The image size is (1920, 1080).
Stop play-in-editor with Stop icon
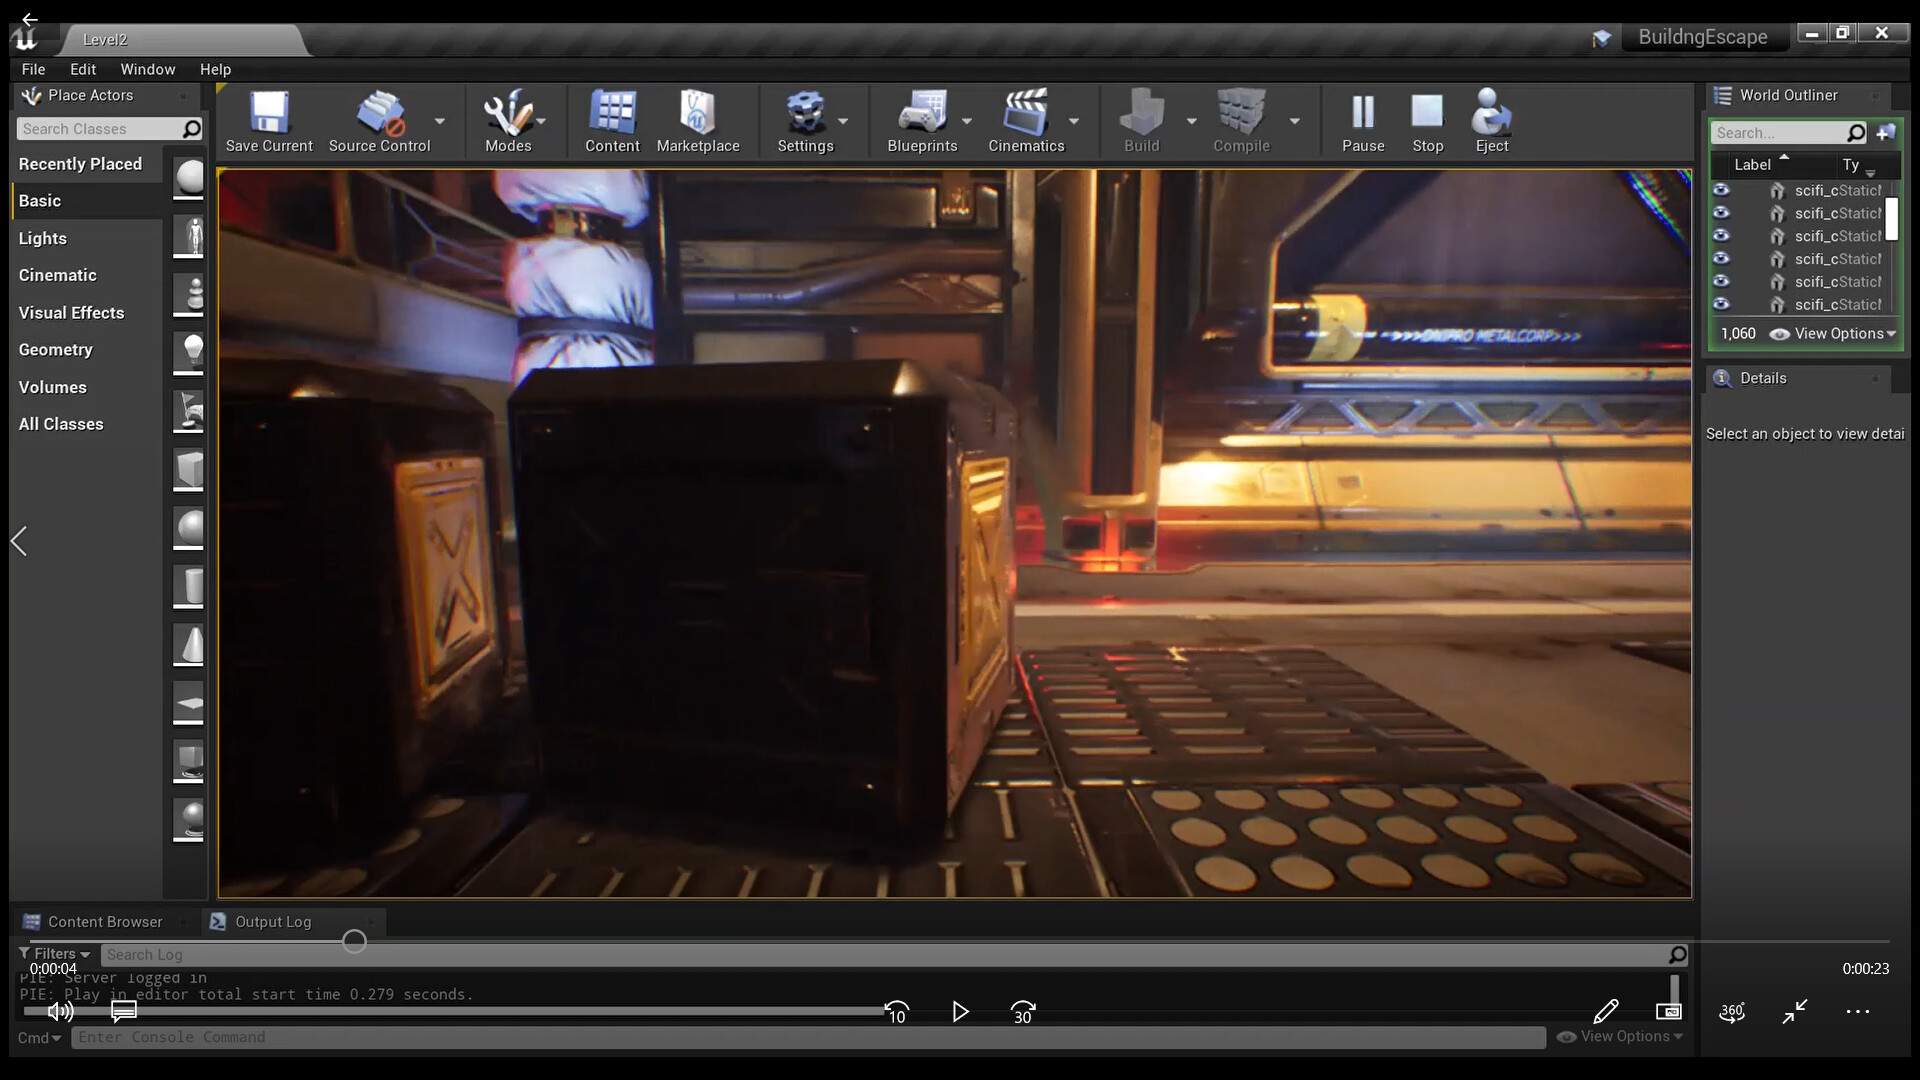[x=1427, y=113]
